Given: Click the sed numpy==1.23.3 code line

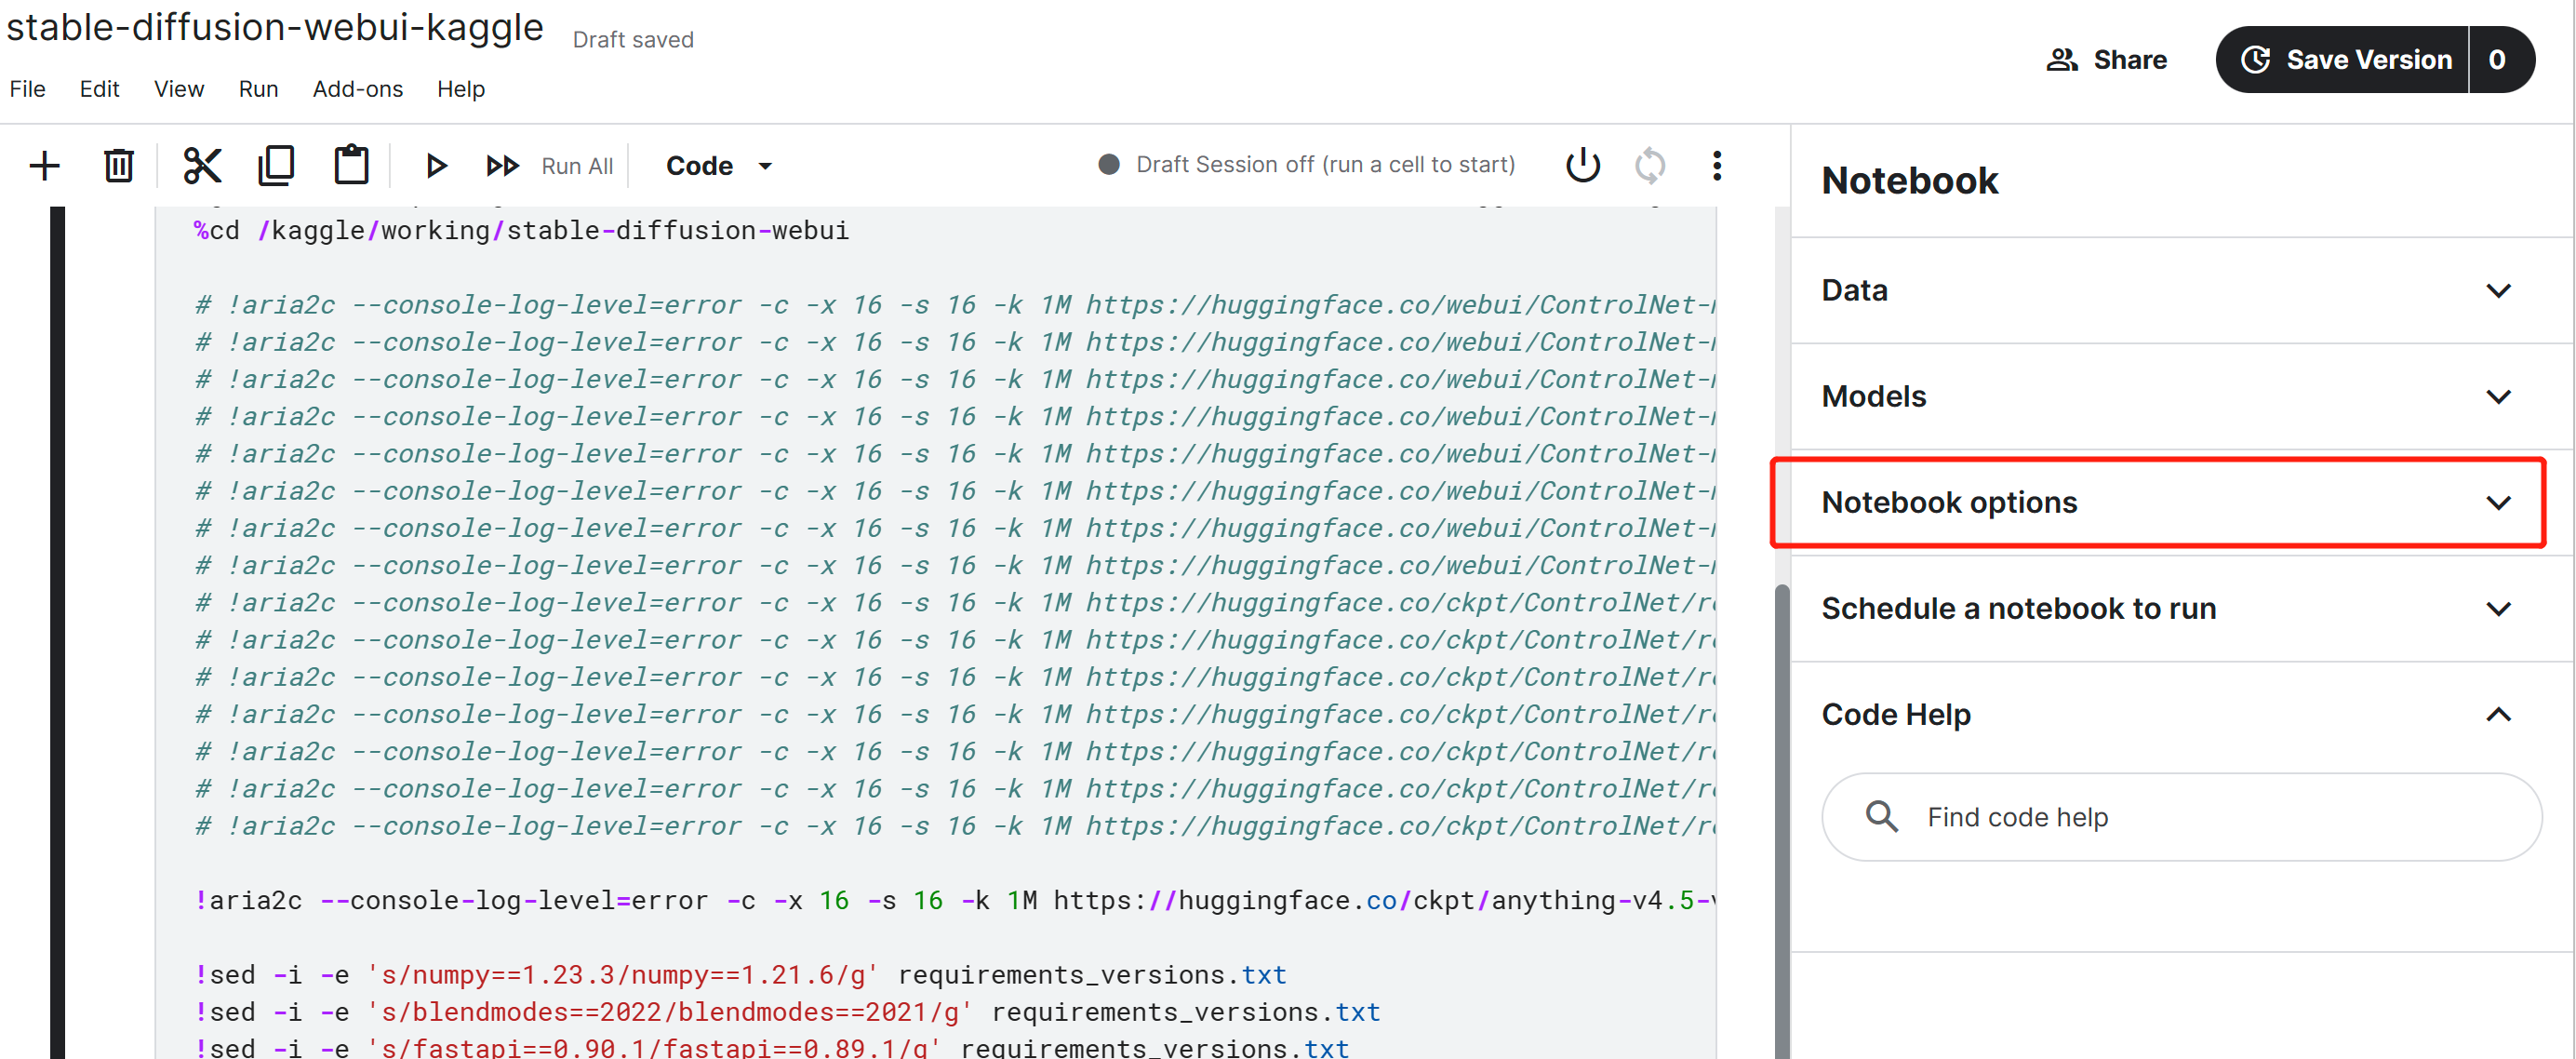Looking at the screenshot, I should pyautogui.click(x=740, y=975).
